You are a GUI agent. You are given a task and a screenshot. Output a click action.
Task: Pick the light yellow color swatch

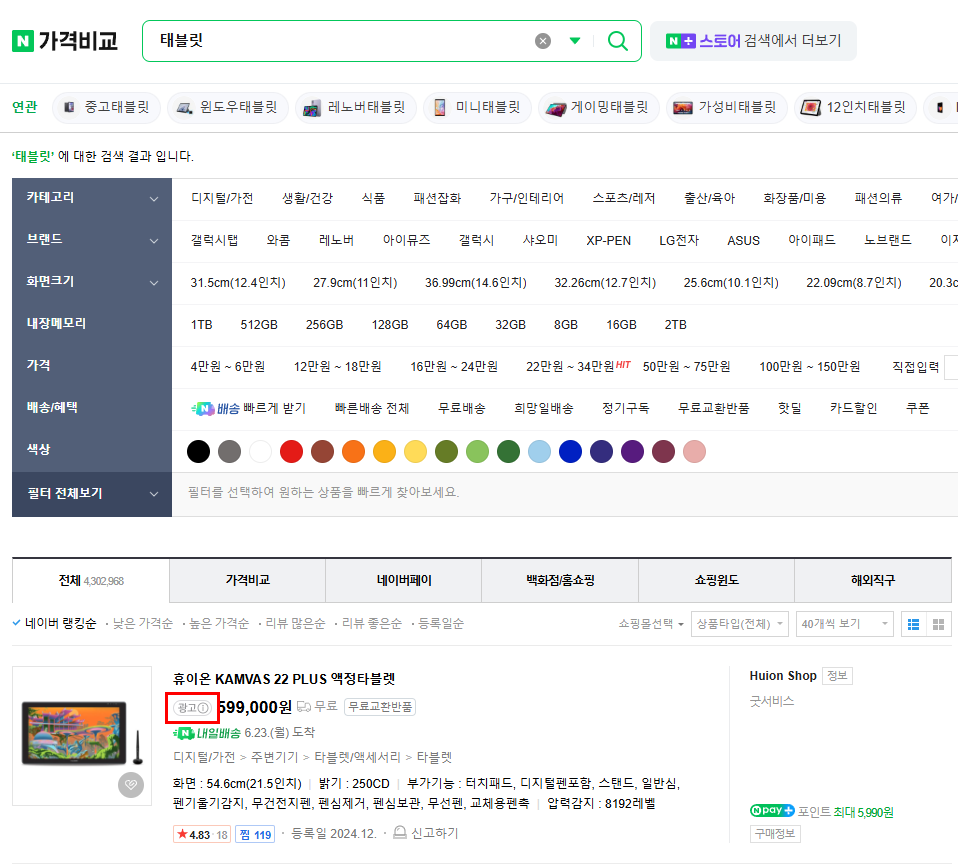(x=415, y=451)
